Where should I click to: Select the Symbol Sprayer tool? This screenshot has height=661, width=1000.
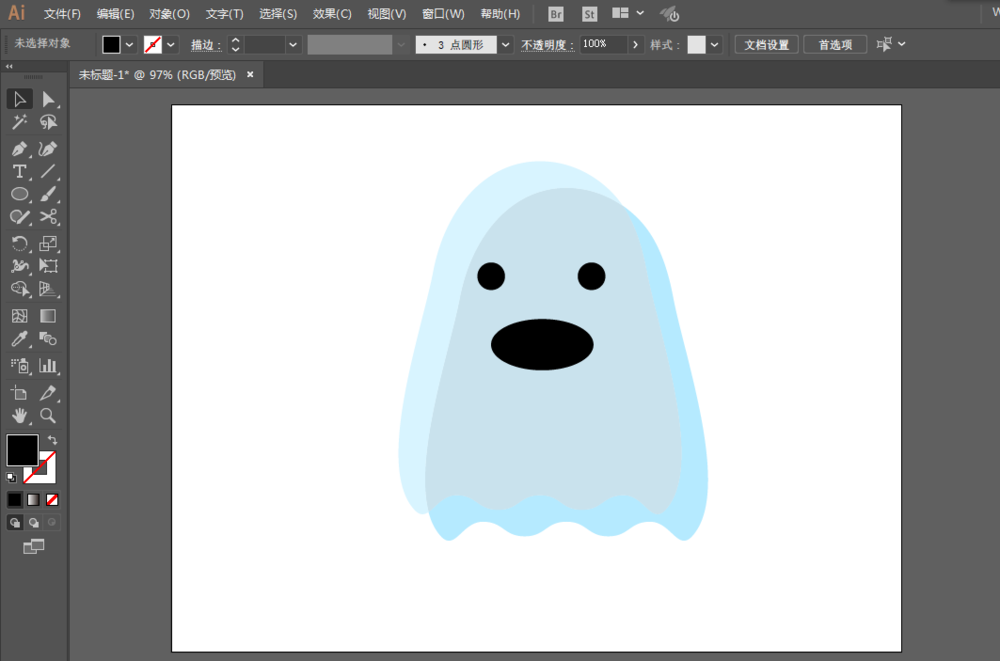pos(20,366)
